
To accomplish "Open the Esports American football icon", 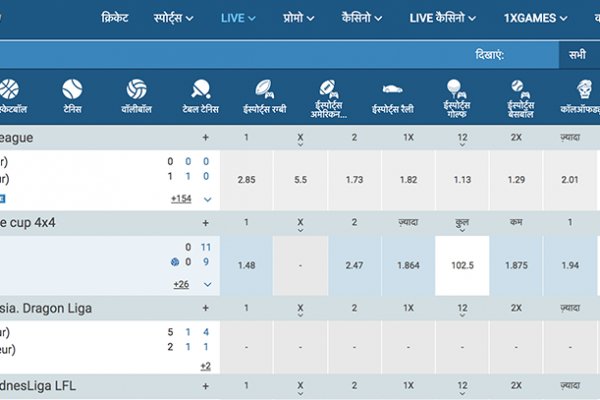I will (x=329, y=88).
